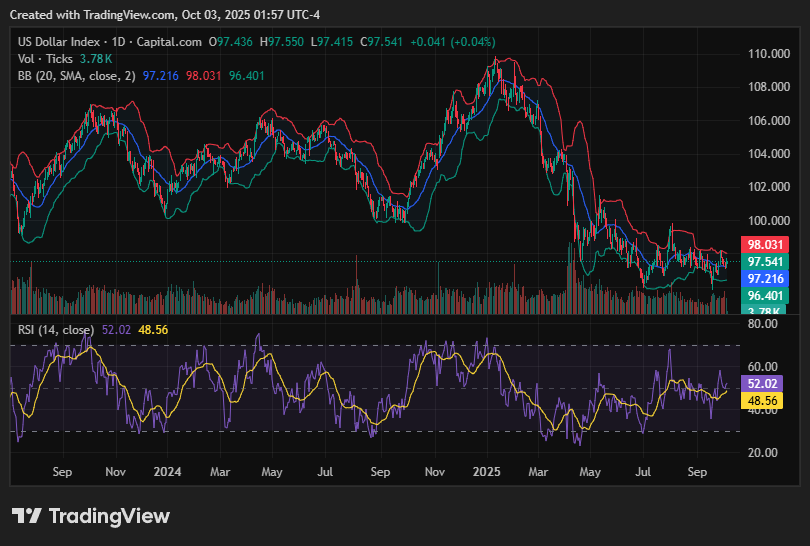Click blue 97.216 basis price tag on axis
The width and height of the screenshot is (810, 546).
point(765,278)
